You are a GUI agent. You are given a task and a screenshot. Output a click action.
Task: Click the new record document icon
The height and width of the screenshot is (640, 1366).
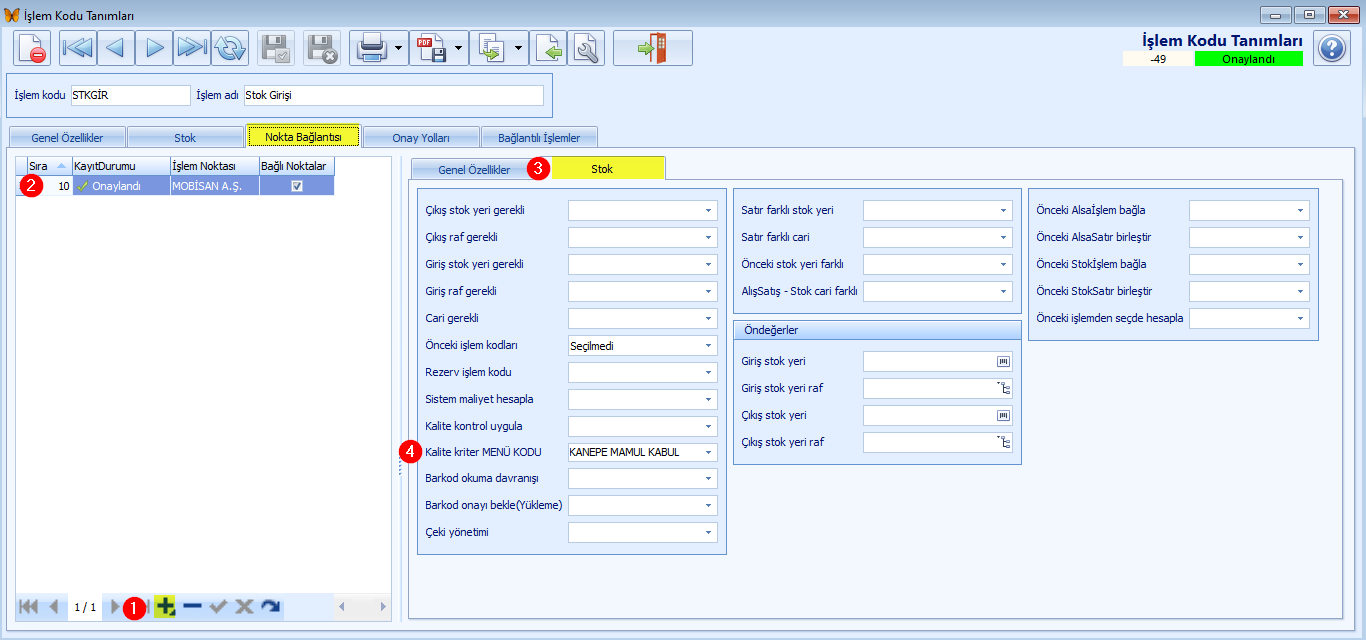click(33, 48)
